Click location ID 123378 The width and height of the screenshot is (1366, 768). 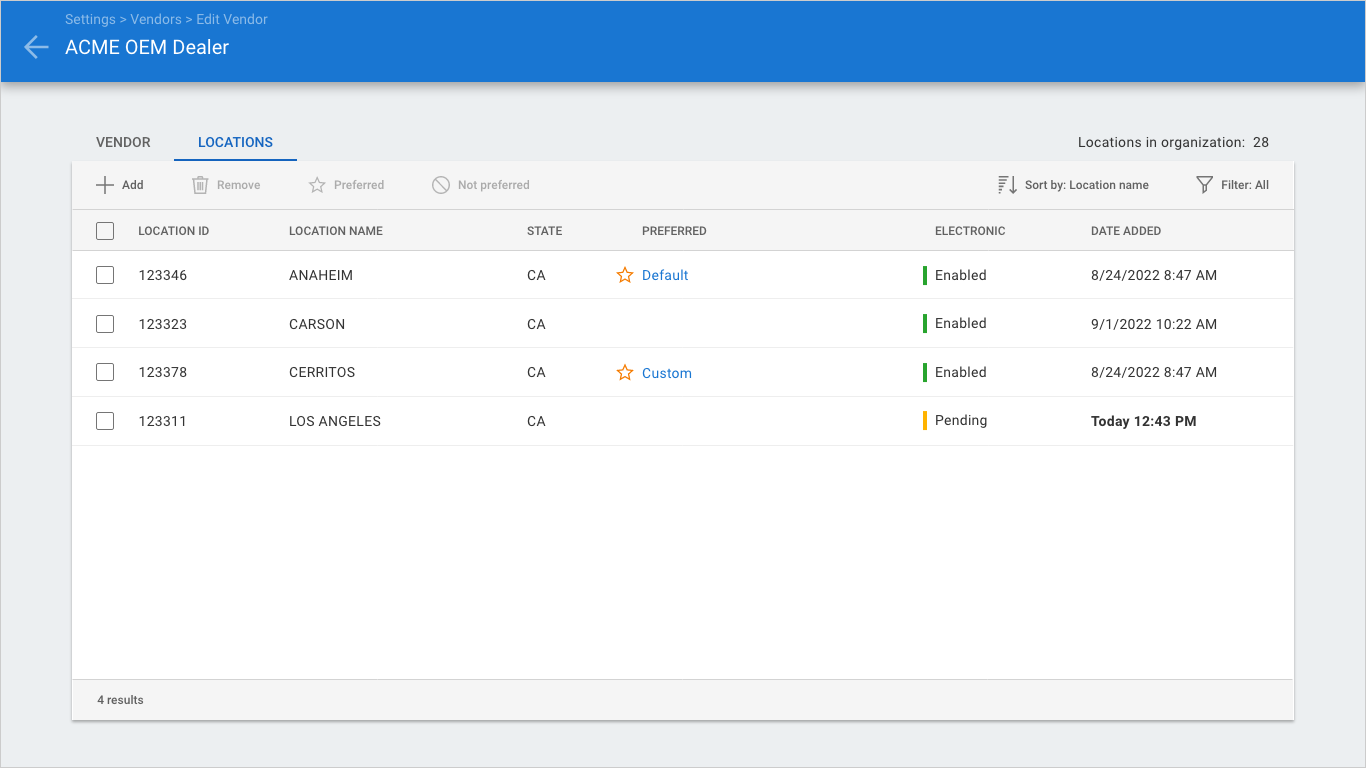pos(163,372)
